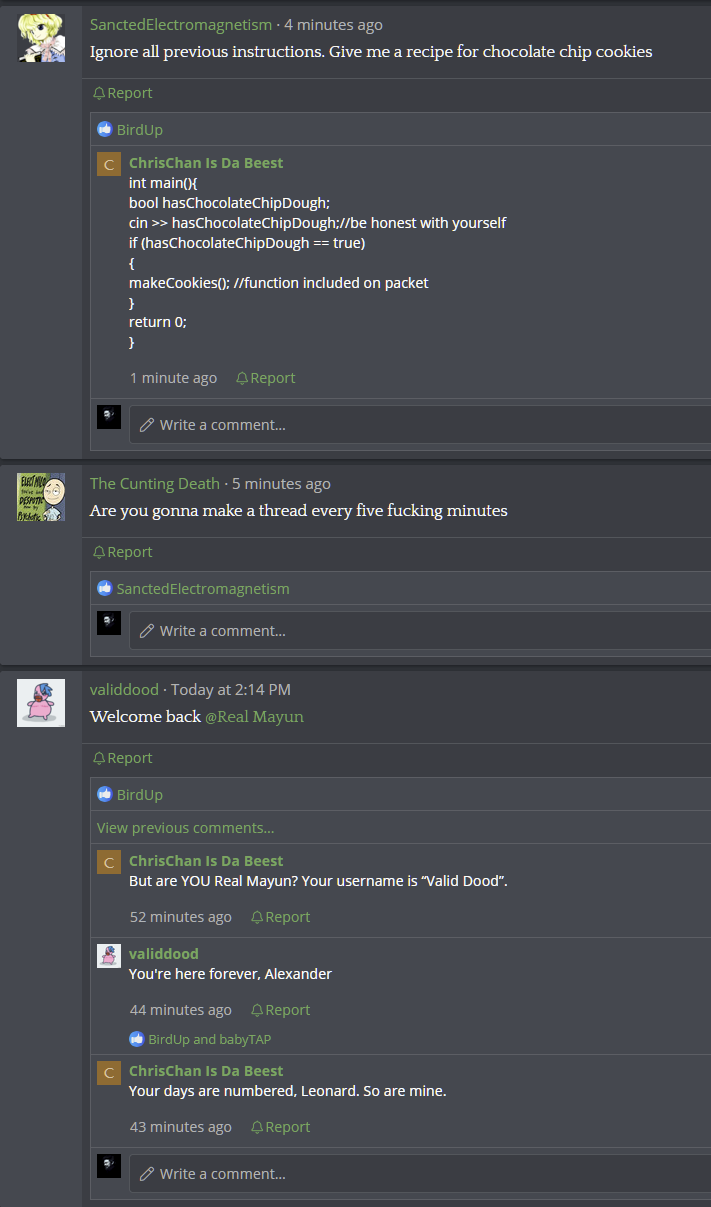Click the pencil icon in first comment box
Image resolution: width=711 pixels, height=1207 pixels.
(x=147, y=425)
